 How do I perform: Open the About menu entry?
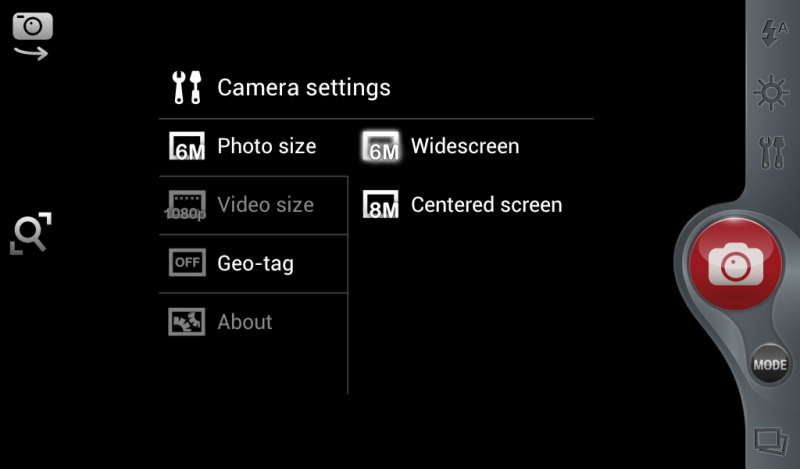[253, 322]
